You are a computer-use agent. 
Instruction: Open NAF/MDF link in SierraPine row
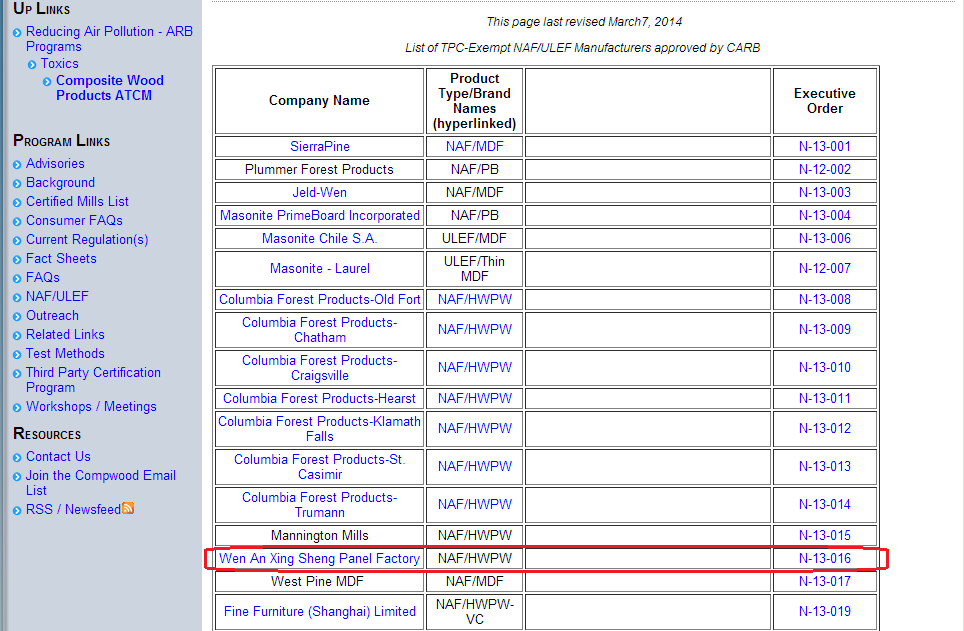(475, 146)
